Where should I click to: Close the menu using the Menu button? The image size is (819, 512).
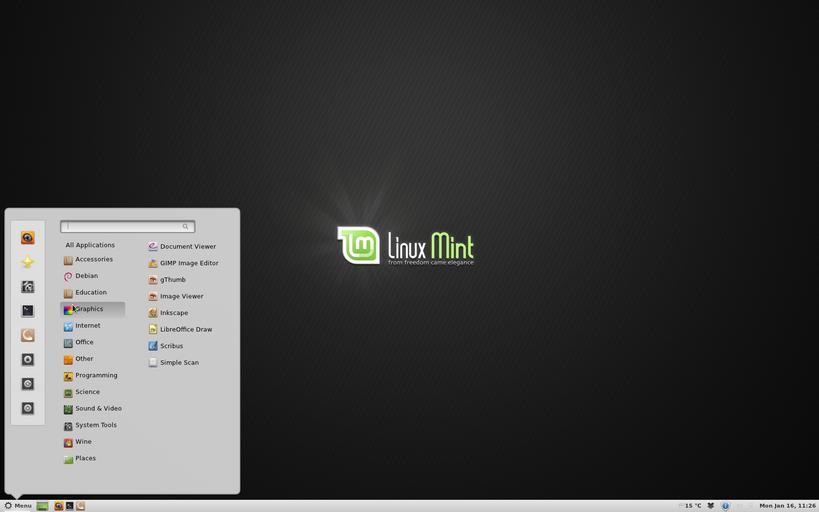pyautogui.click(x=18, y=506)
